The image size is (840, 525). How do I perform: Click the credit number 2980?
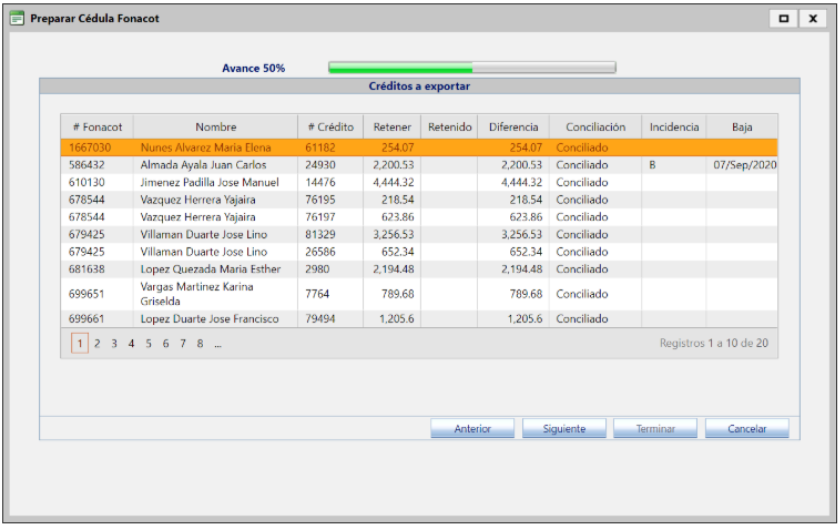(x=317, y=269)
